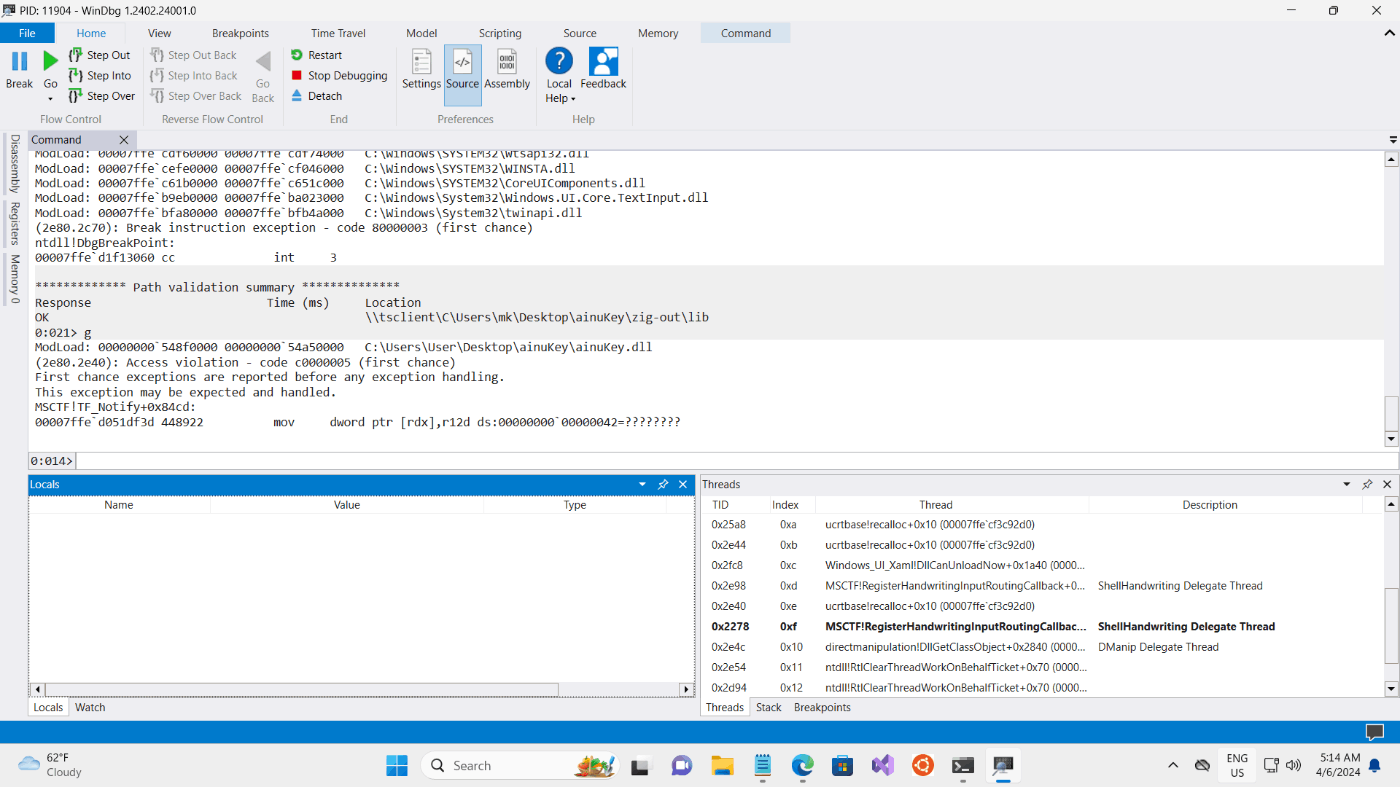Open the weather widget showing 62°F

click(52, 765)
